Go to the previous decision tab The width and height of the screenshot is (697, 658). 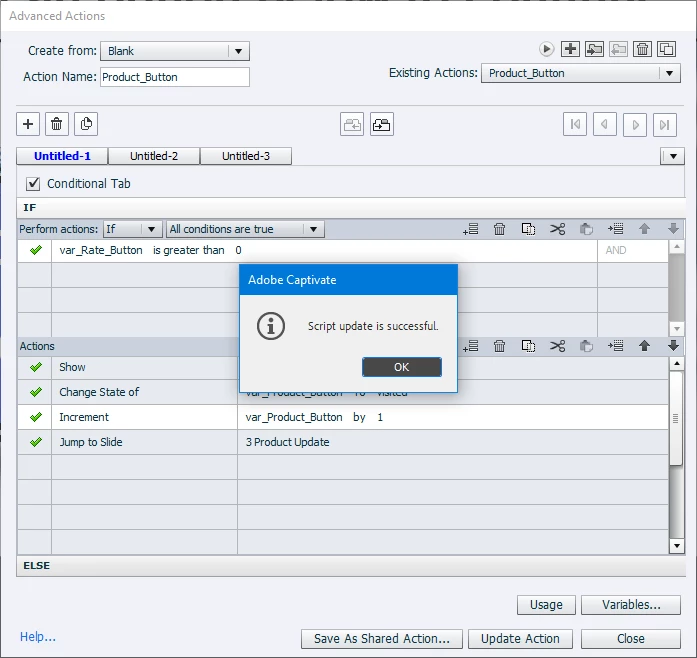pos(605,124)
